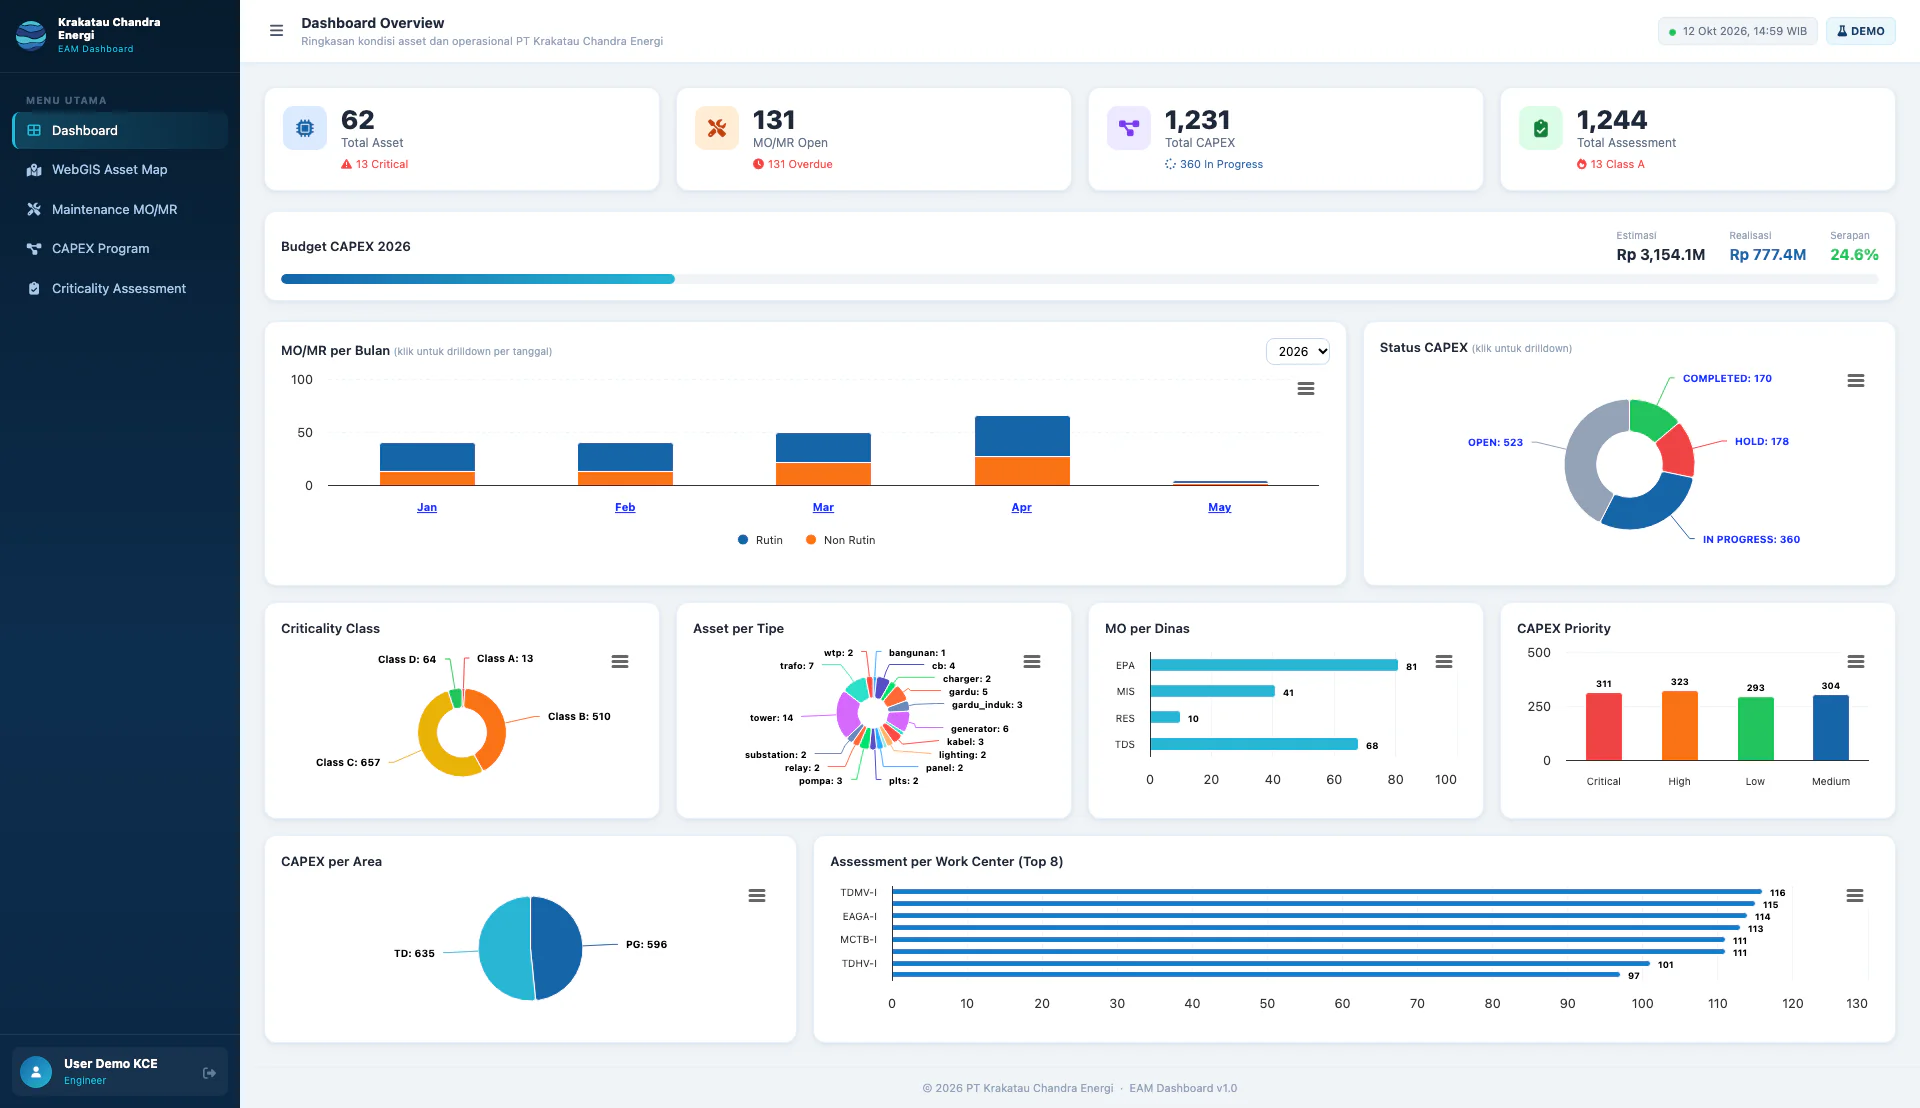The height and width of the screenshot is (1108, 1920).
Task: Open Criticality Class chart menu icon
Action: coord(620,662)
